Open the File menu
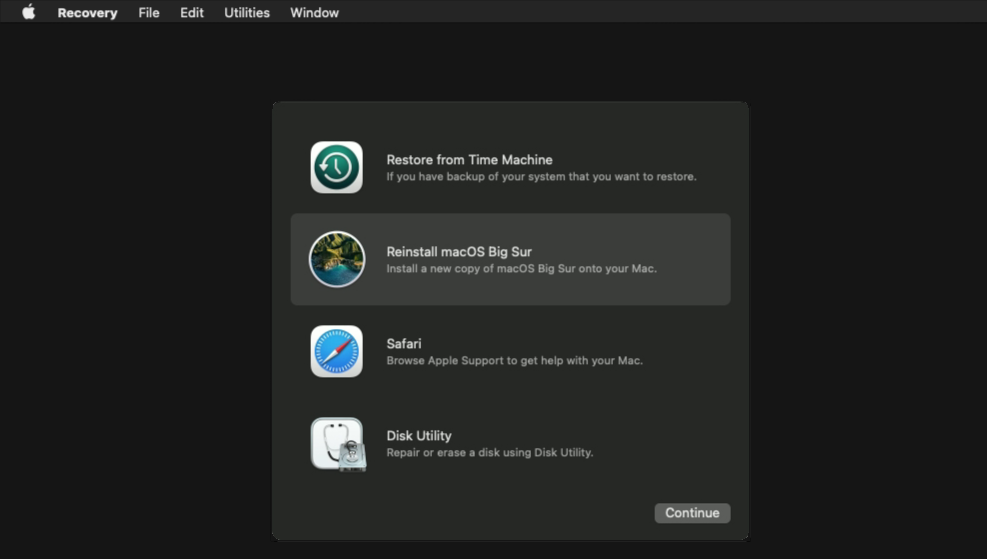This screenshot has width=987, height=559. click(149, 13)
